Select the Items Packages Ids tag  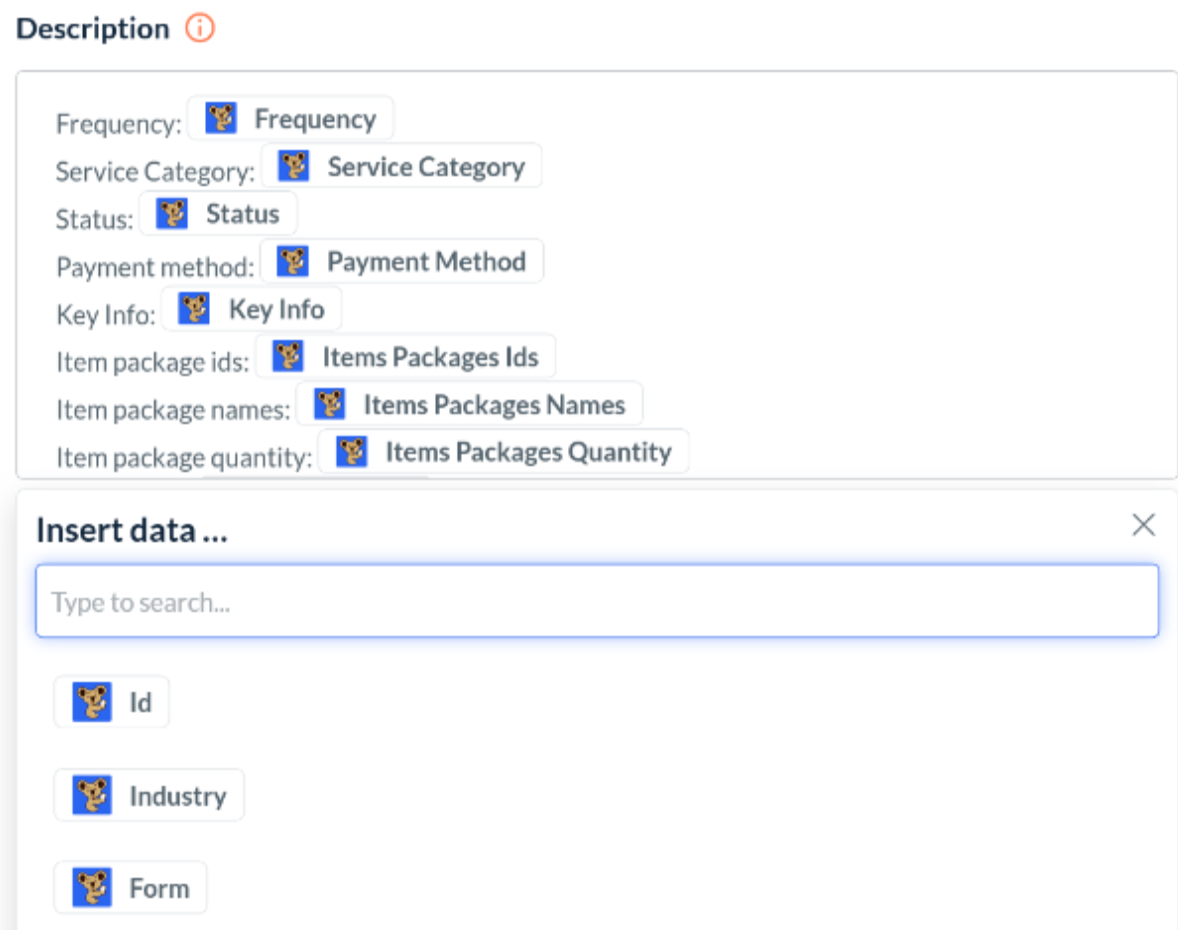[406, 356]
